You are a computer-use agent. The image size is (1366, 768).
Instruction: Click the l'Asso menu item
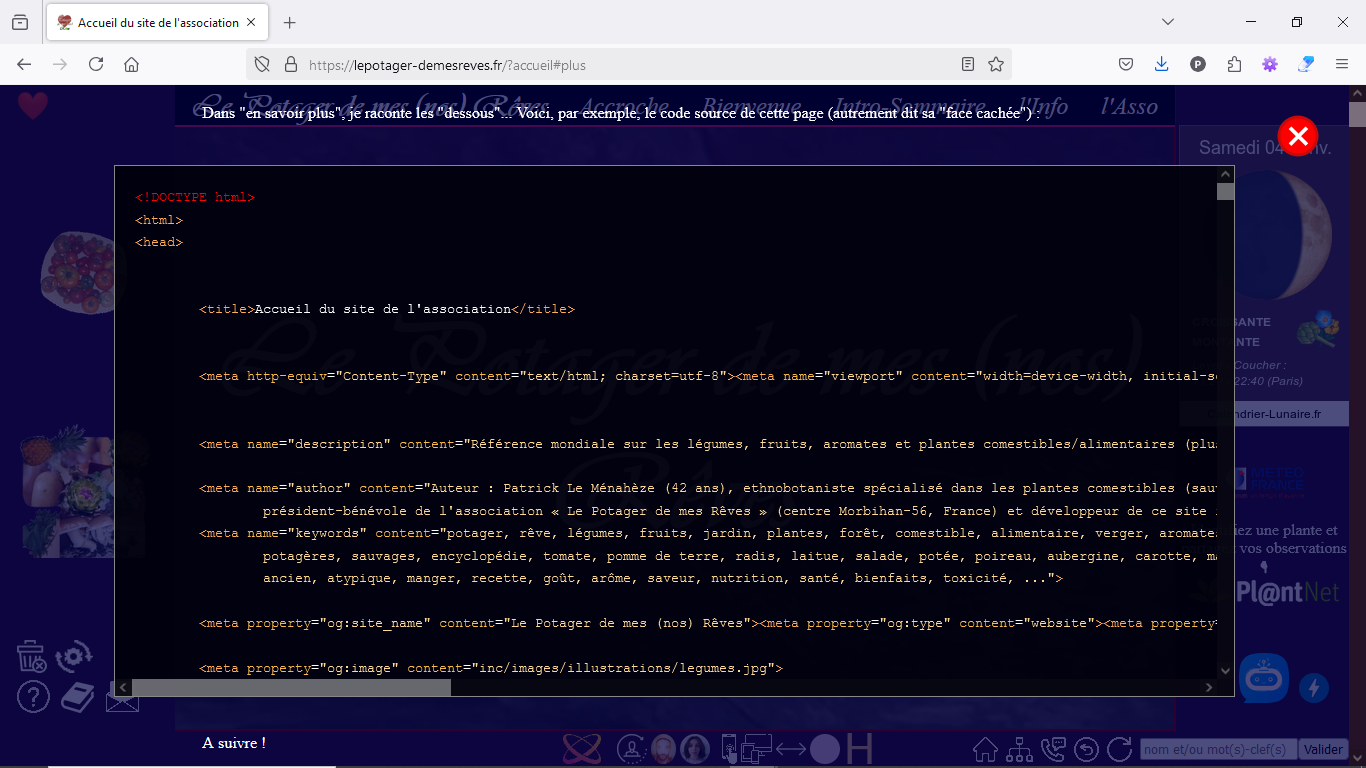click(1130, 106)
